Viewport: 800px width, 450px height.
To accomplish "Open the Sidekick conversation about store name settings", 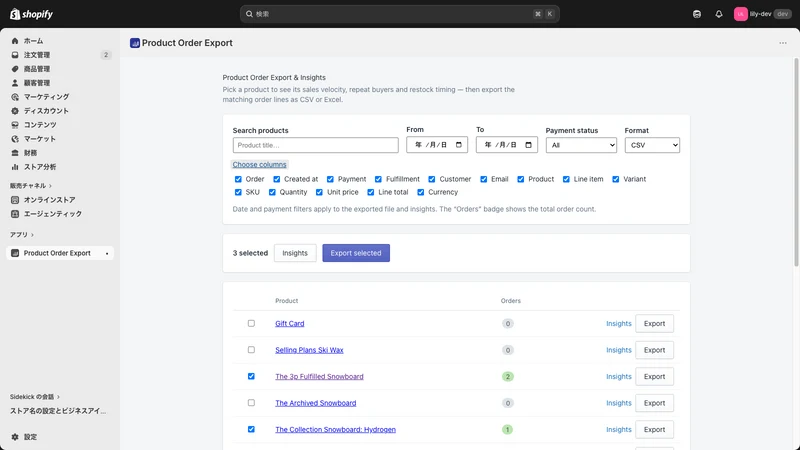I will click(x=58, y=411).
